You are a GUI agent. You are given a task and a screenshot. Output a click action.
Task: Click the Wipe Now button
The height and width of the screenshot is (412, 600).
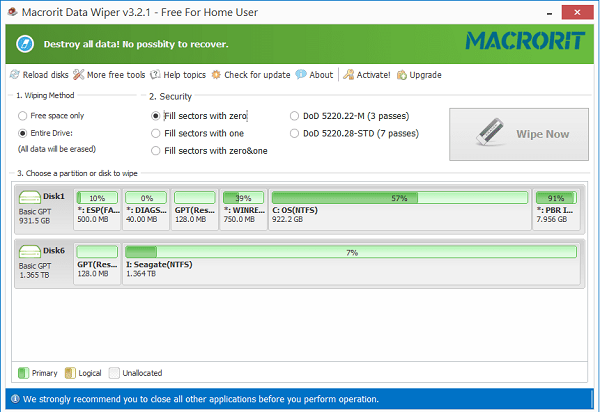pyautogui.click(x=519, y=134)
